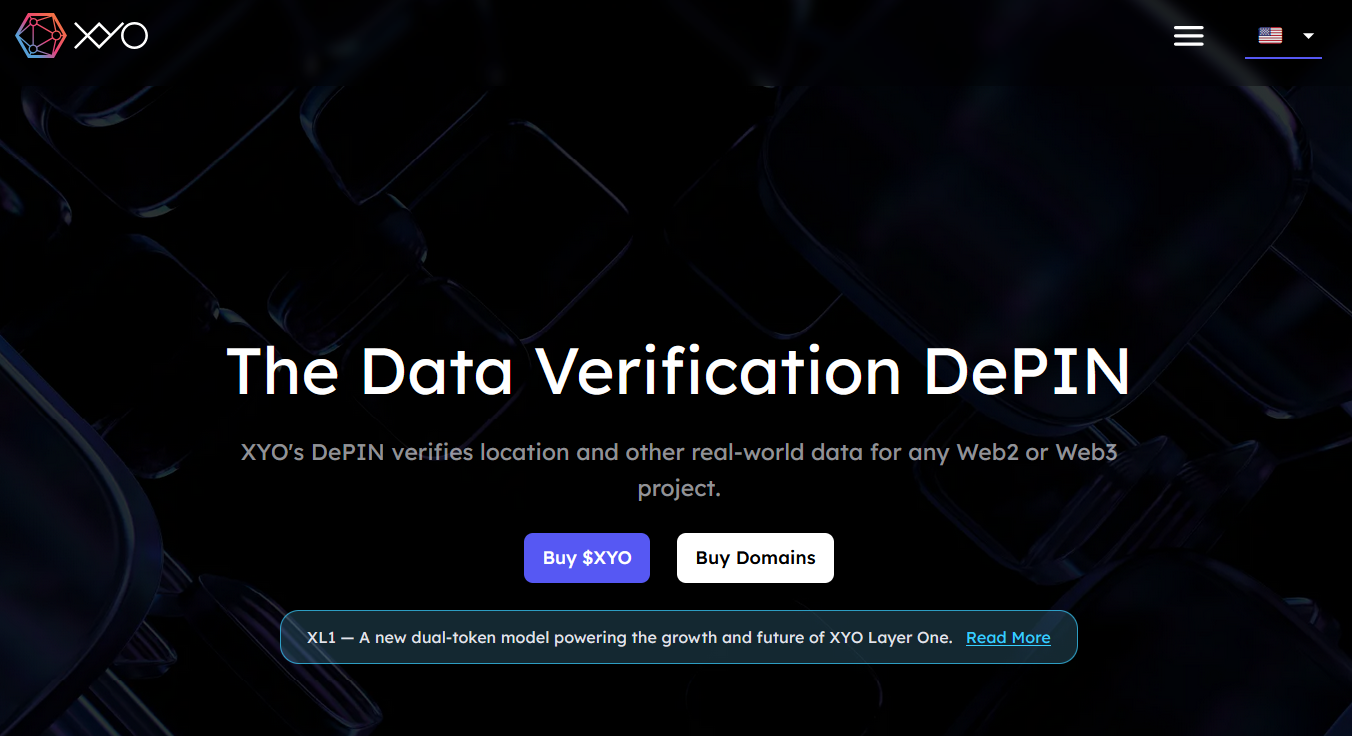This screenshot has height=736, width=1352.
Task: Click the heading The Data Verification DePIN
Action: click(x=678, y=371)
